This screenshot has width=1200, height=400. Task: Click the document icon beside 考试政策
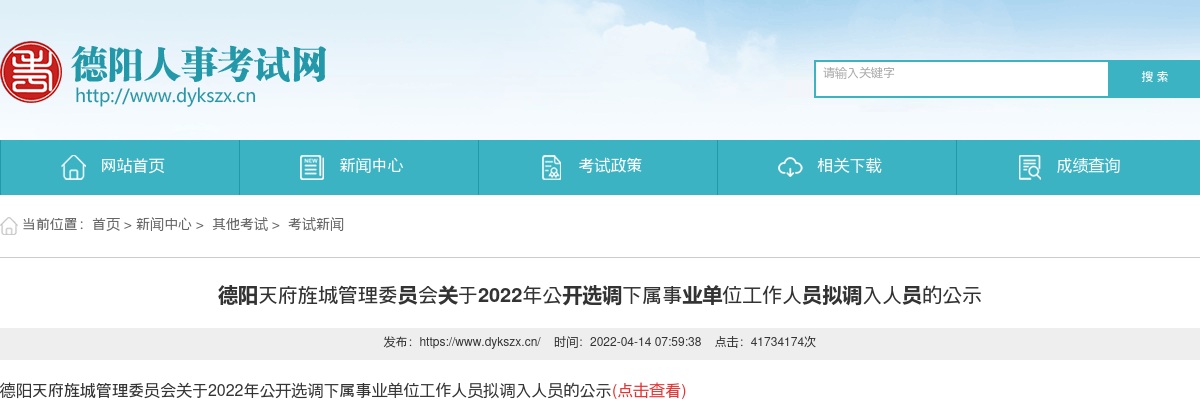551,167
